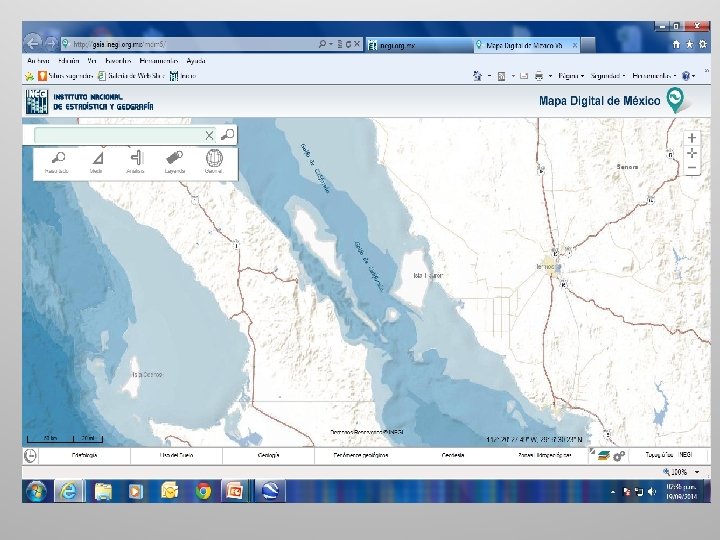720x540 pixels.
Task: Close the Mapa Digital de México tab
Action: (574, 45)
